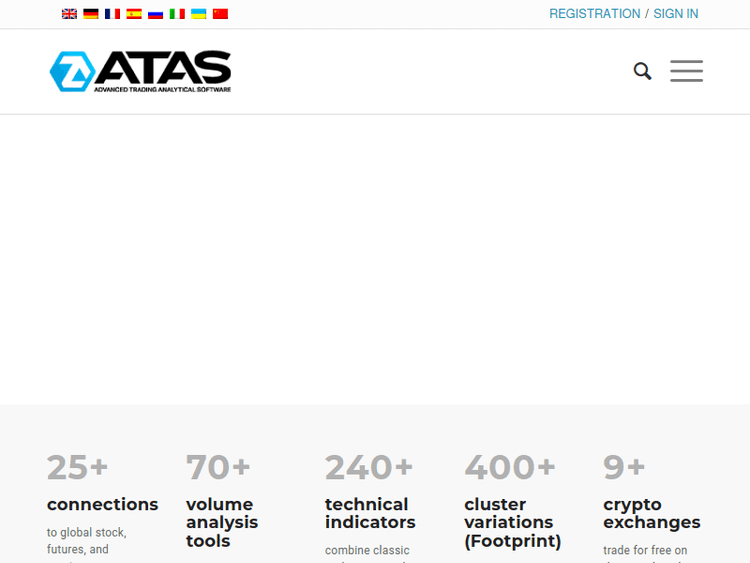Select the Chinese flag language option
The image size is (750, 563).
point(220,14)
